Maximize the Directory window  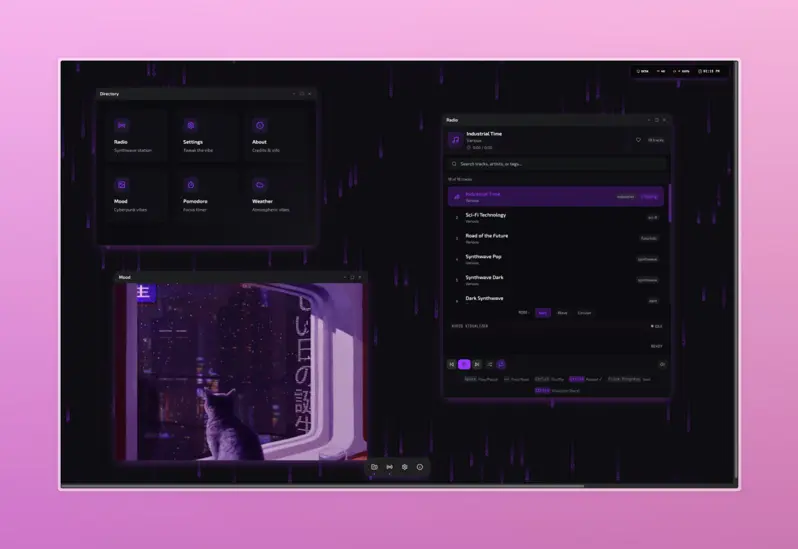pyautogui.click(x=302, y=94)
